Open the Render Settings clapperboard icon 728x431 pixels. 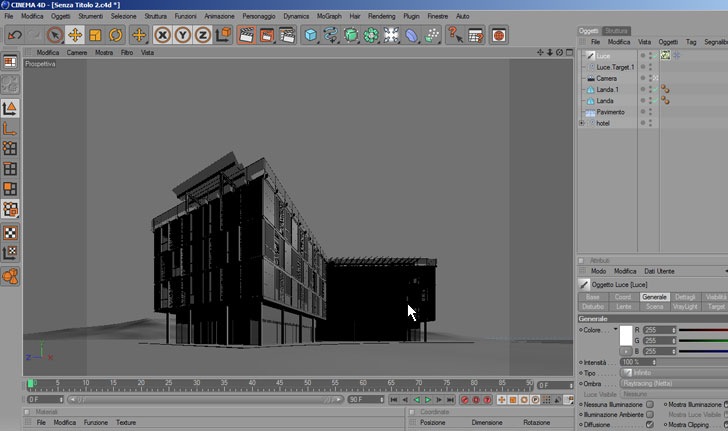pyautogui.click(x=287, y=35)
